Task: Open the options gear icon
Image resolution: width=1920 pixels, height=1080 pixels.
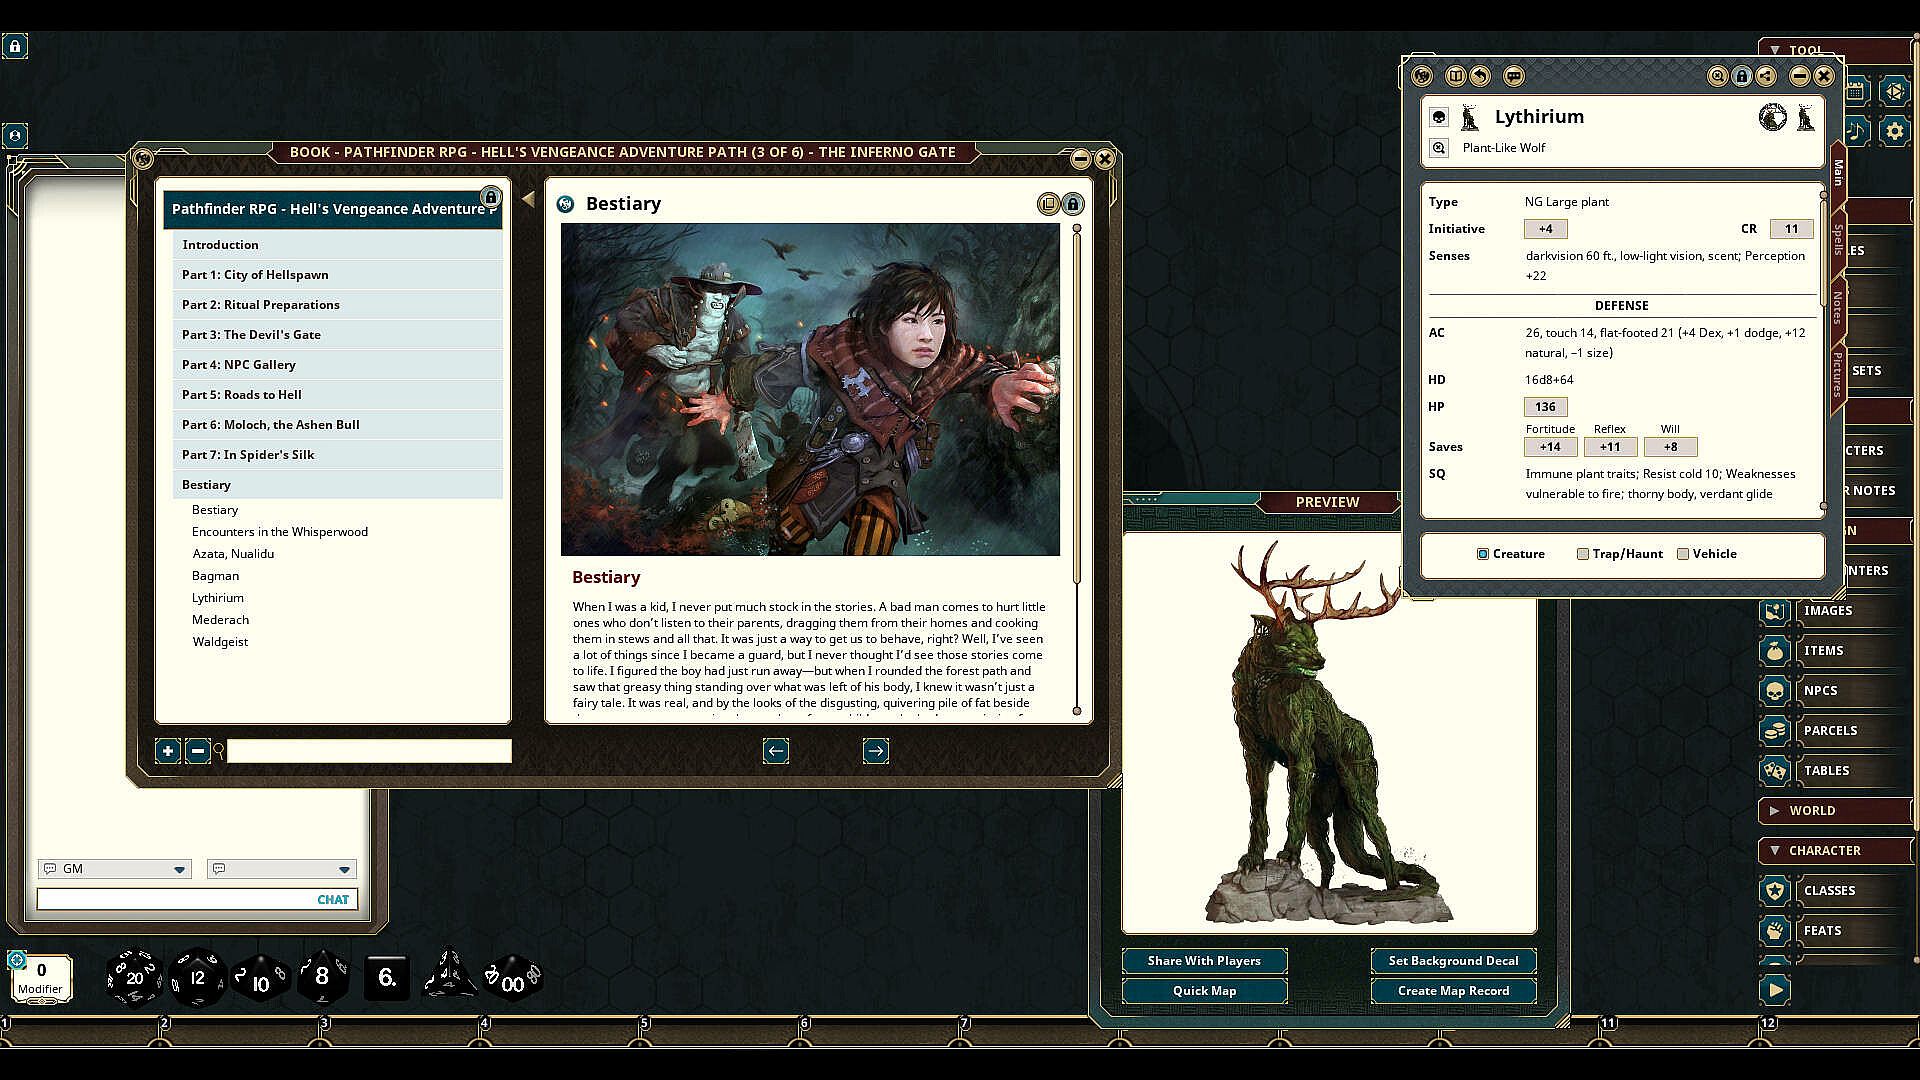Action: coord(1895,131)
